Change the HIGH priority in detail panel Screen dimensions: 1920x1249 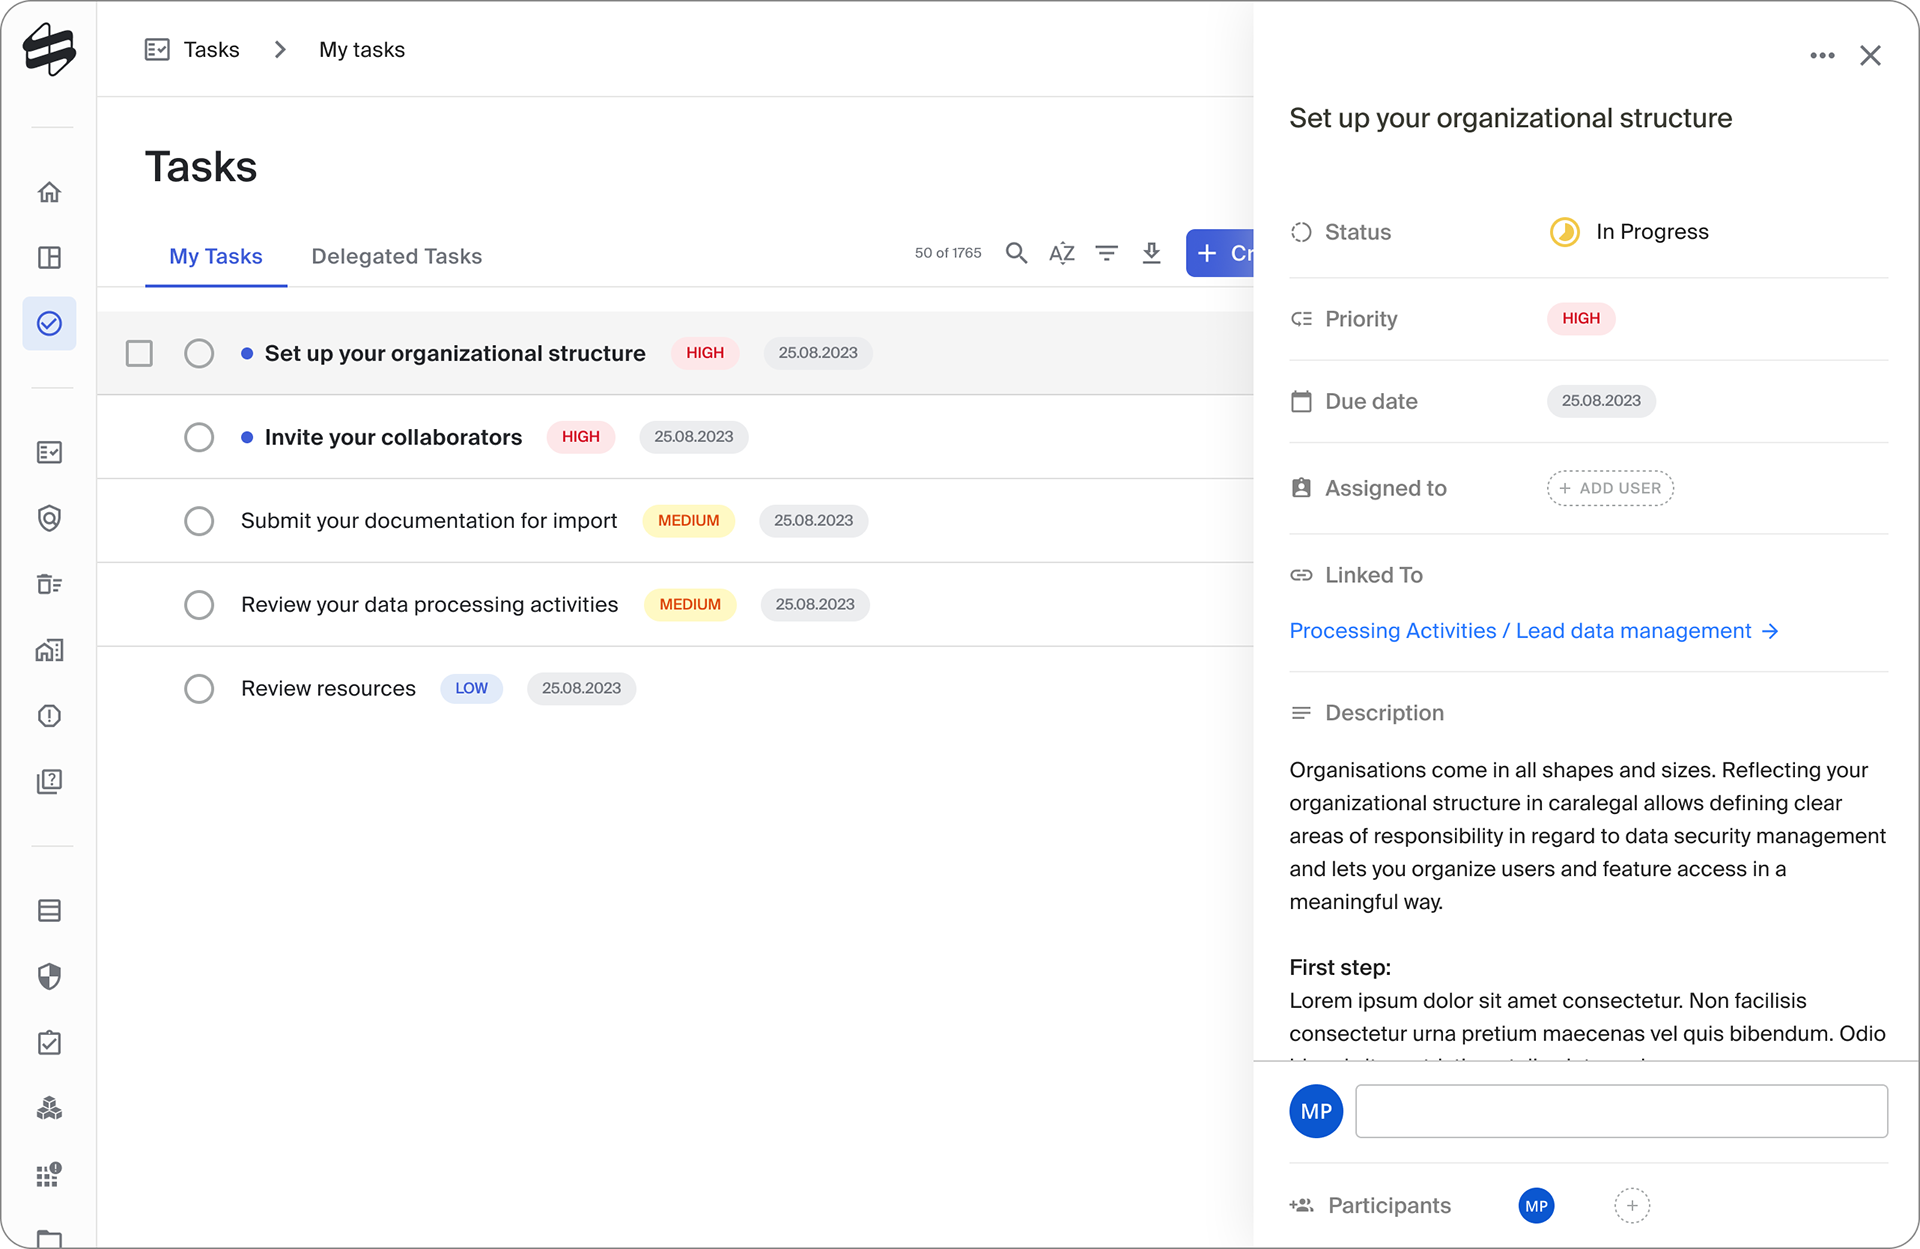click(x=1580, y=319)
